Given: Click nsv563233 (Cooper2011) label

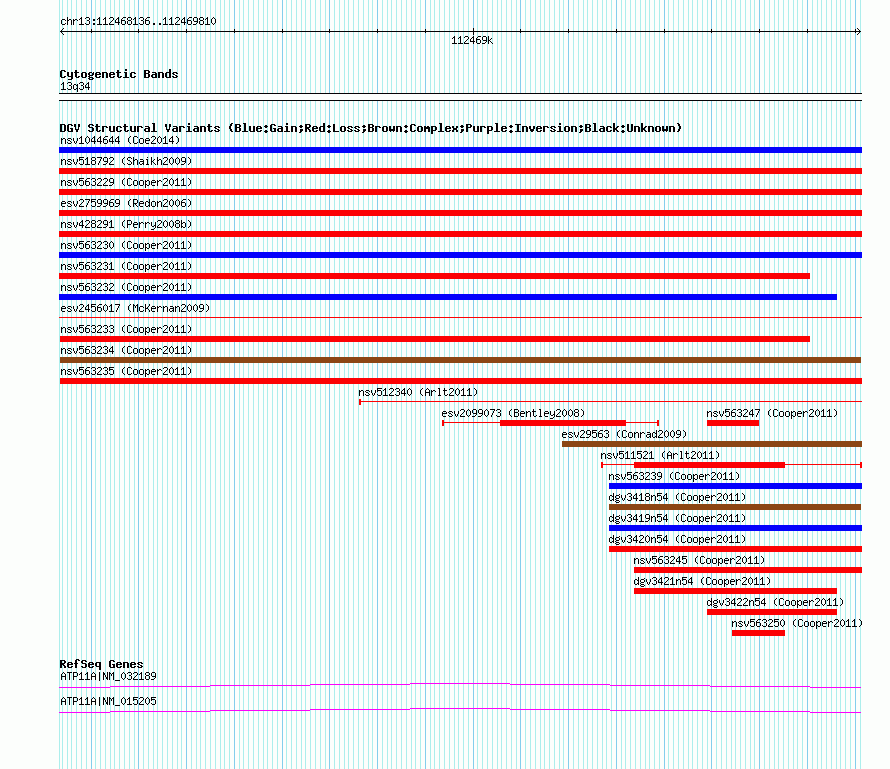Looking at the screenshot, I should point(126,329).
